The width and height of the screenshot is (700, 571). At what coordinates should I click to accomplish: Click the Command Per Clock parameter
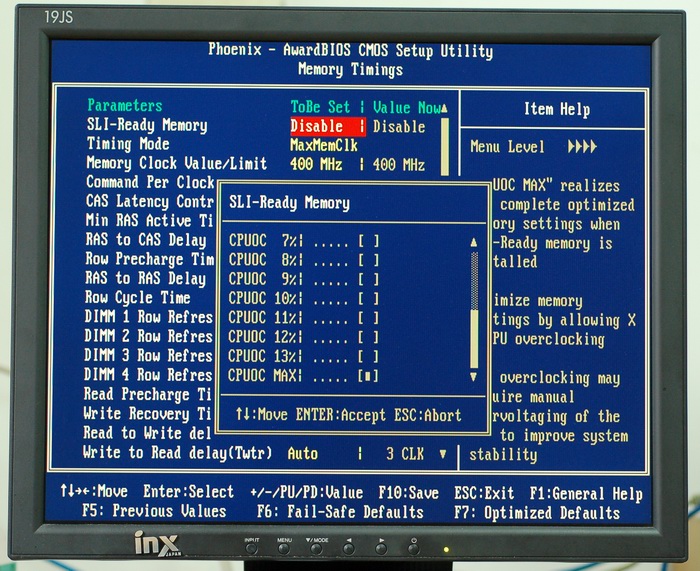[150, 182]
